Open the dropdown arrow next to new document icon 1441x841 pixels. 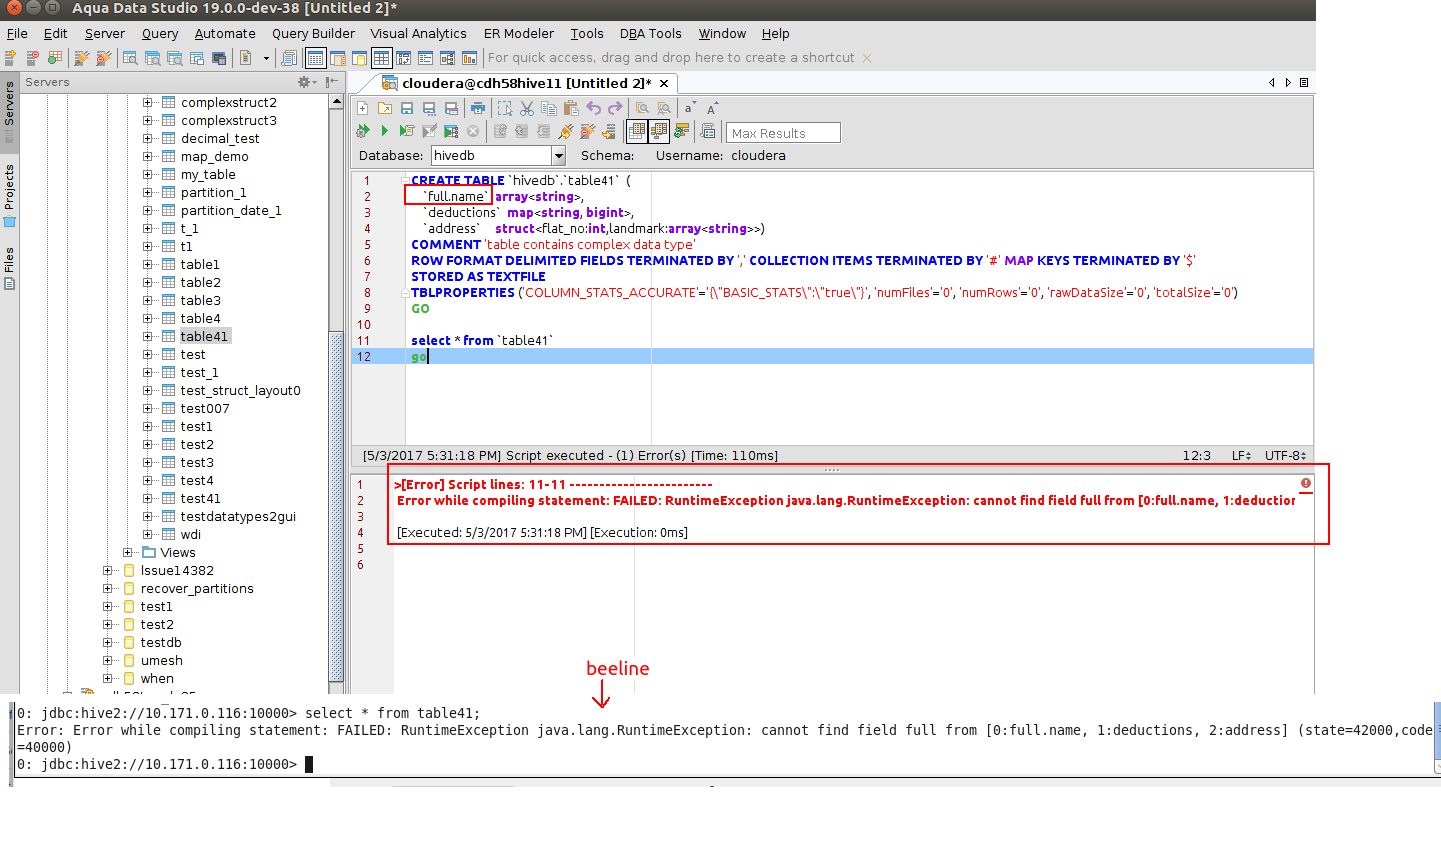266,58
